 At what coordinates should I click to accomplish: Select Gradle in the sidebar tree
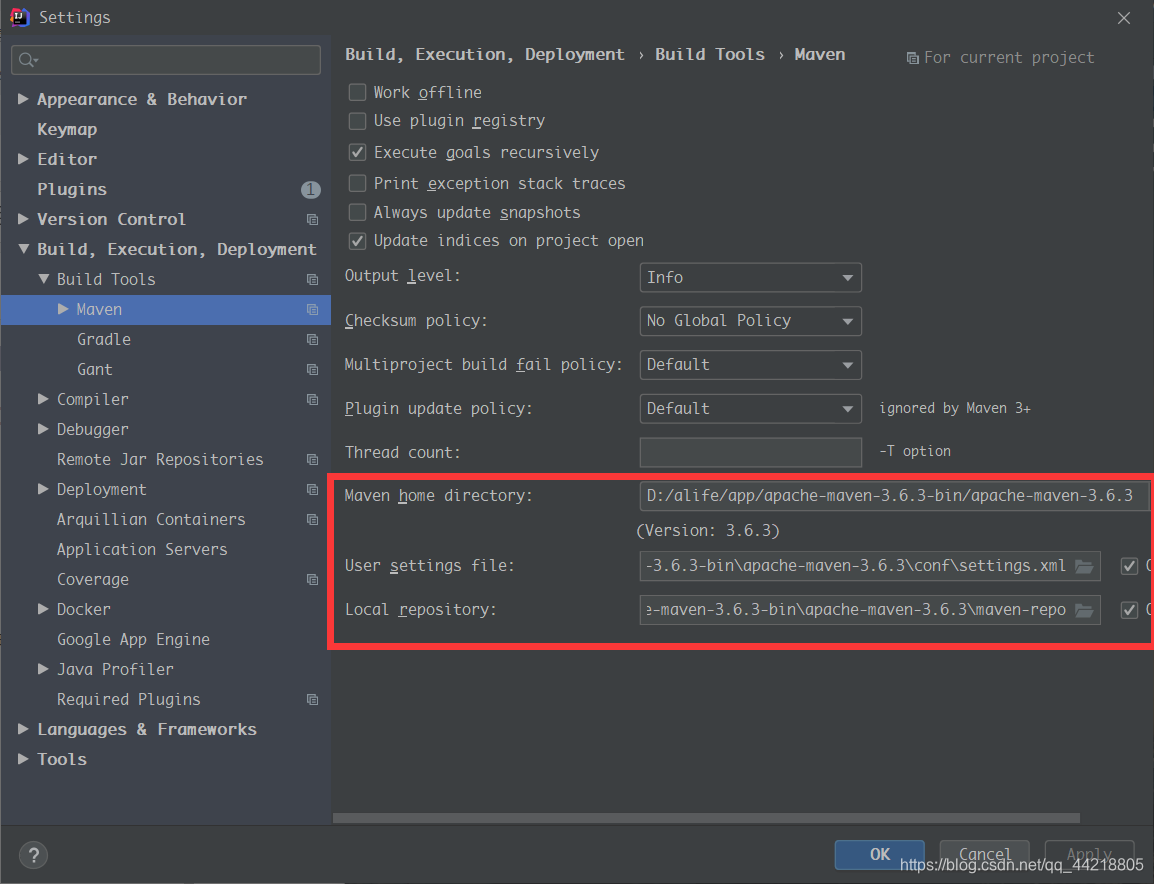click(x=104, y=339)
